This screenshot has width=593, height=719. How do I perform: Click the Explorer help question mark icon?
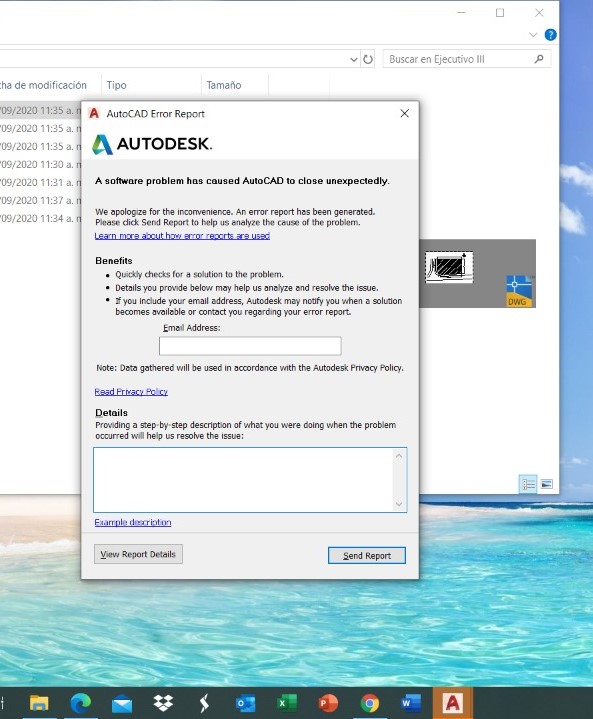[x=550, y=35]
